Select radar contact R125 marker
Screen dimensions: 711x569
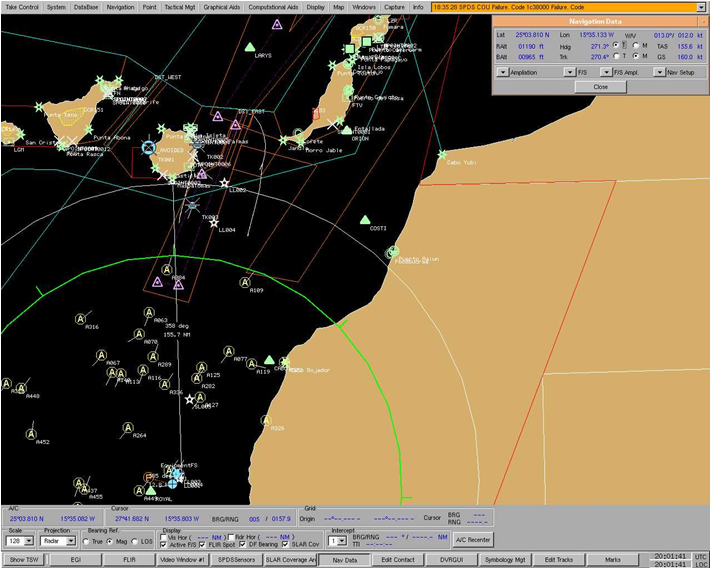click(x=201, y=367)
